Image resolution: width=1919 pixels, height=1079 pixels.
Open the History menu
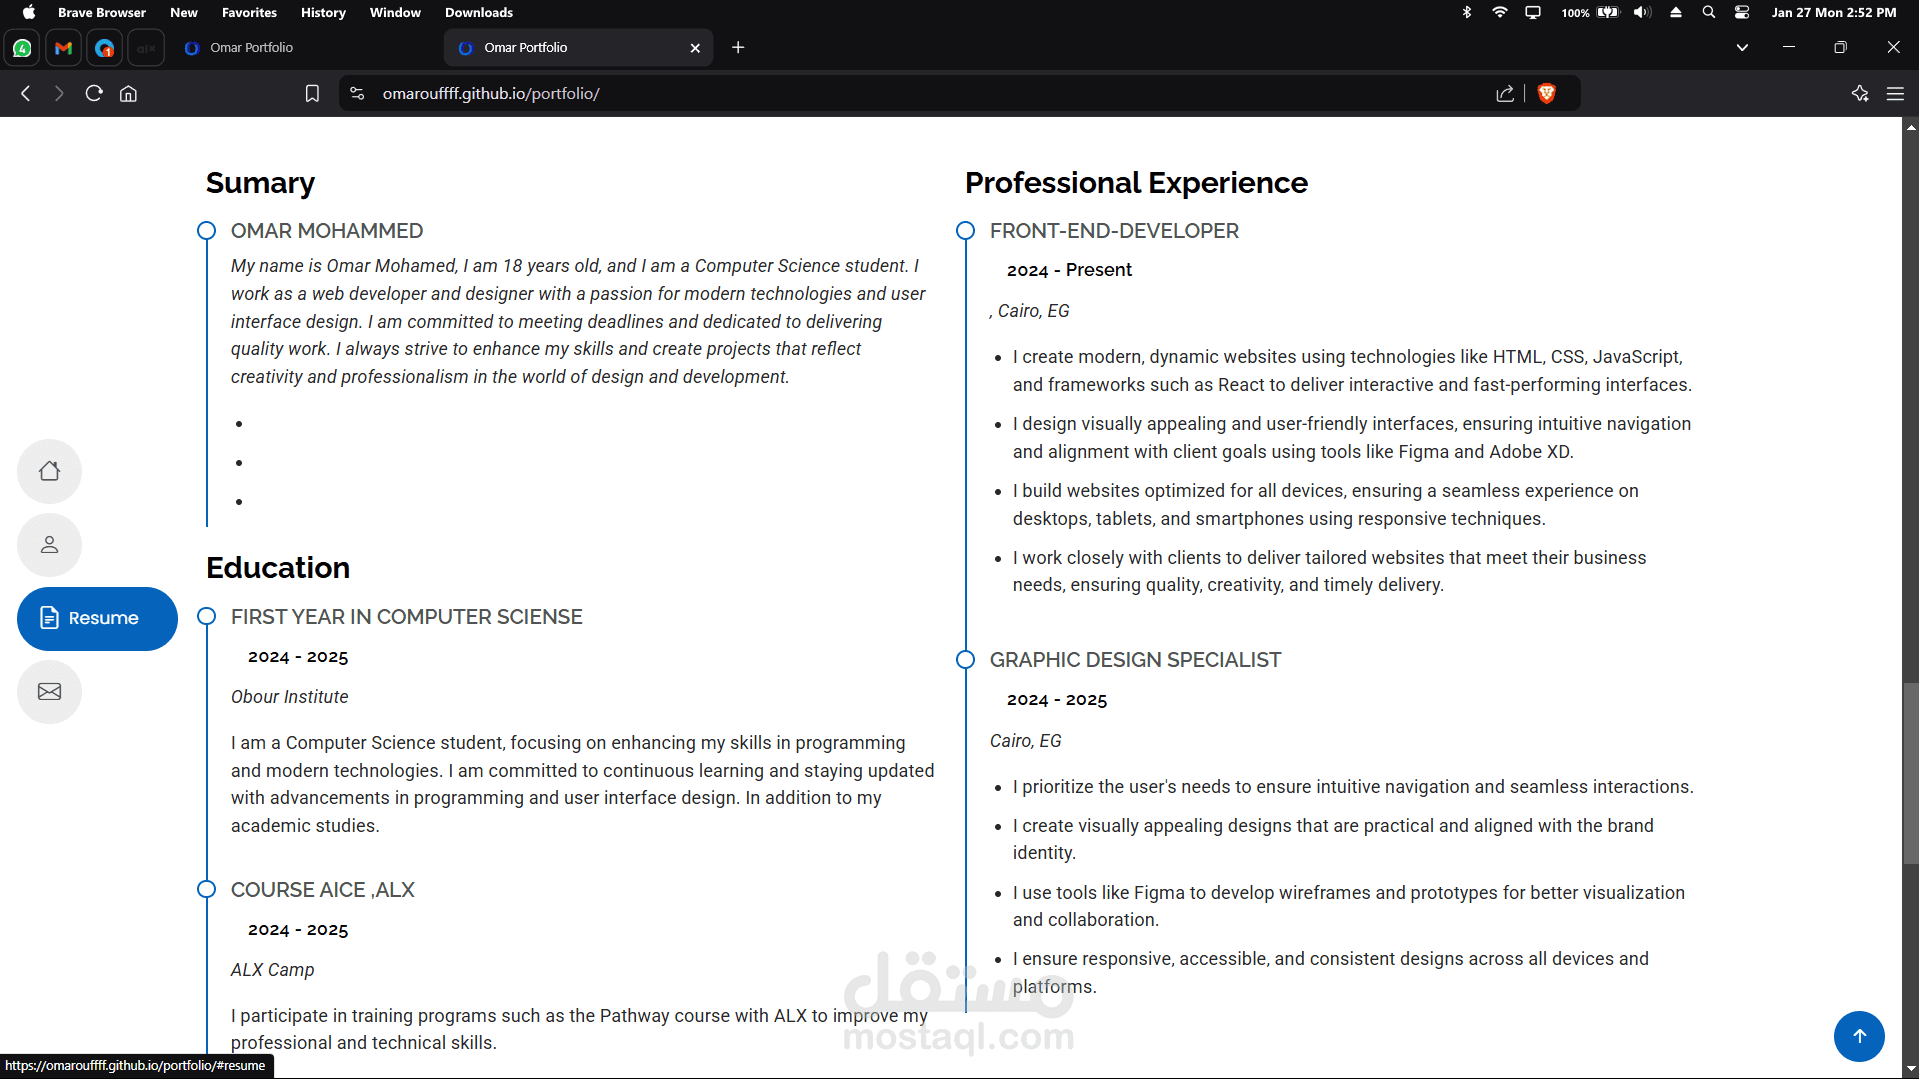pos(323,12)
